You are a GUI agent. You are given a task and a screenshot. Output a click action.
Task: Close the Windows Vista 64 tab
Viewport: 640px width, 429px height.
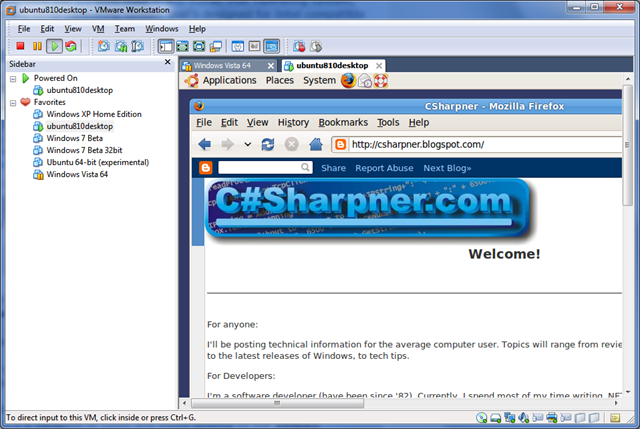click(271, 66)
